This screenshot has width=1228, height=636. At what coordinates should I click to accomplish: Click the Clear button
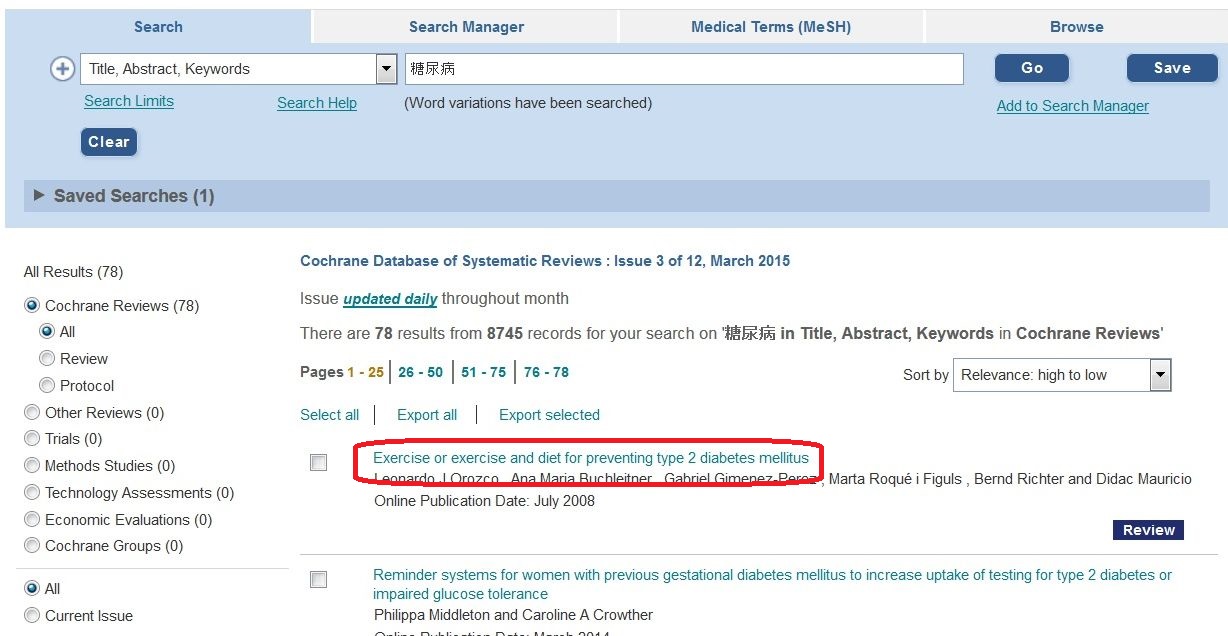tap(108, 142)
